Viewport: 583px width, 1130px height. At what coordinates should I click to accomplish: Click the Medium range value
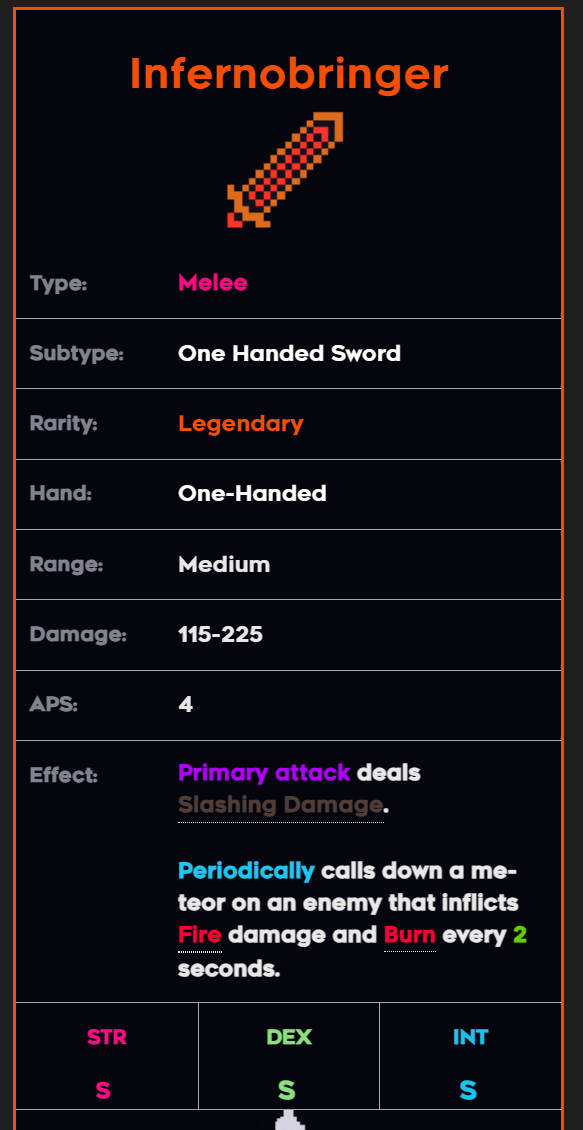[x=224, y=564]
